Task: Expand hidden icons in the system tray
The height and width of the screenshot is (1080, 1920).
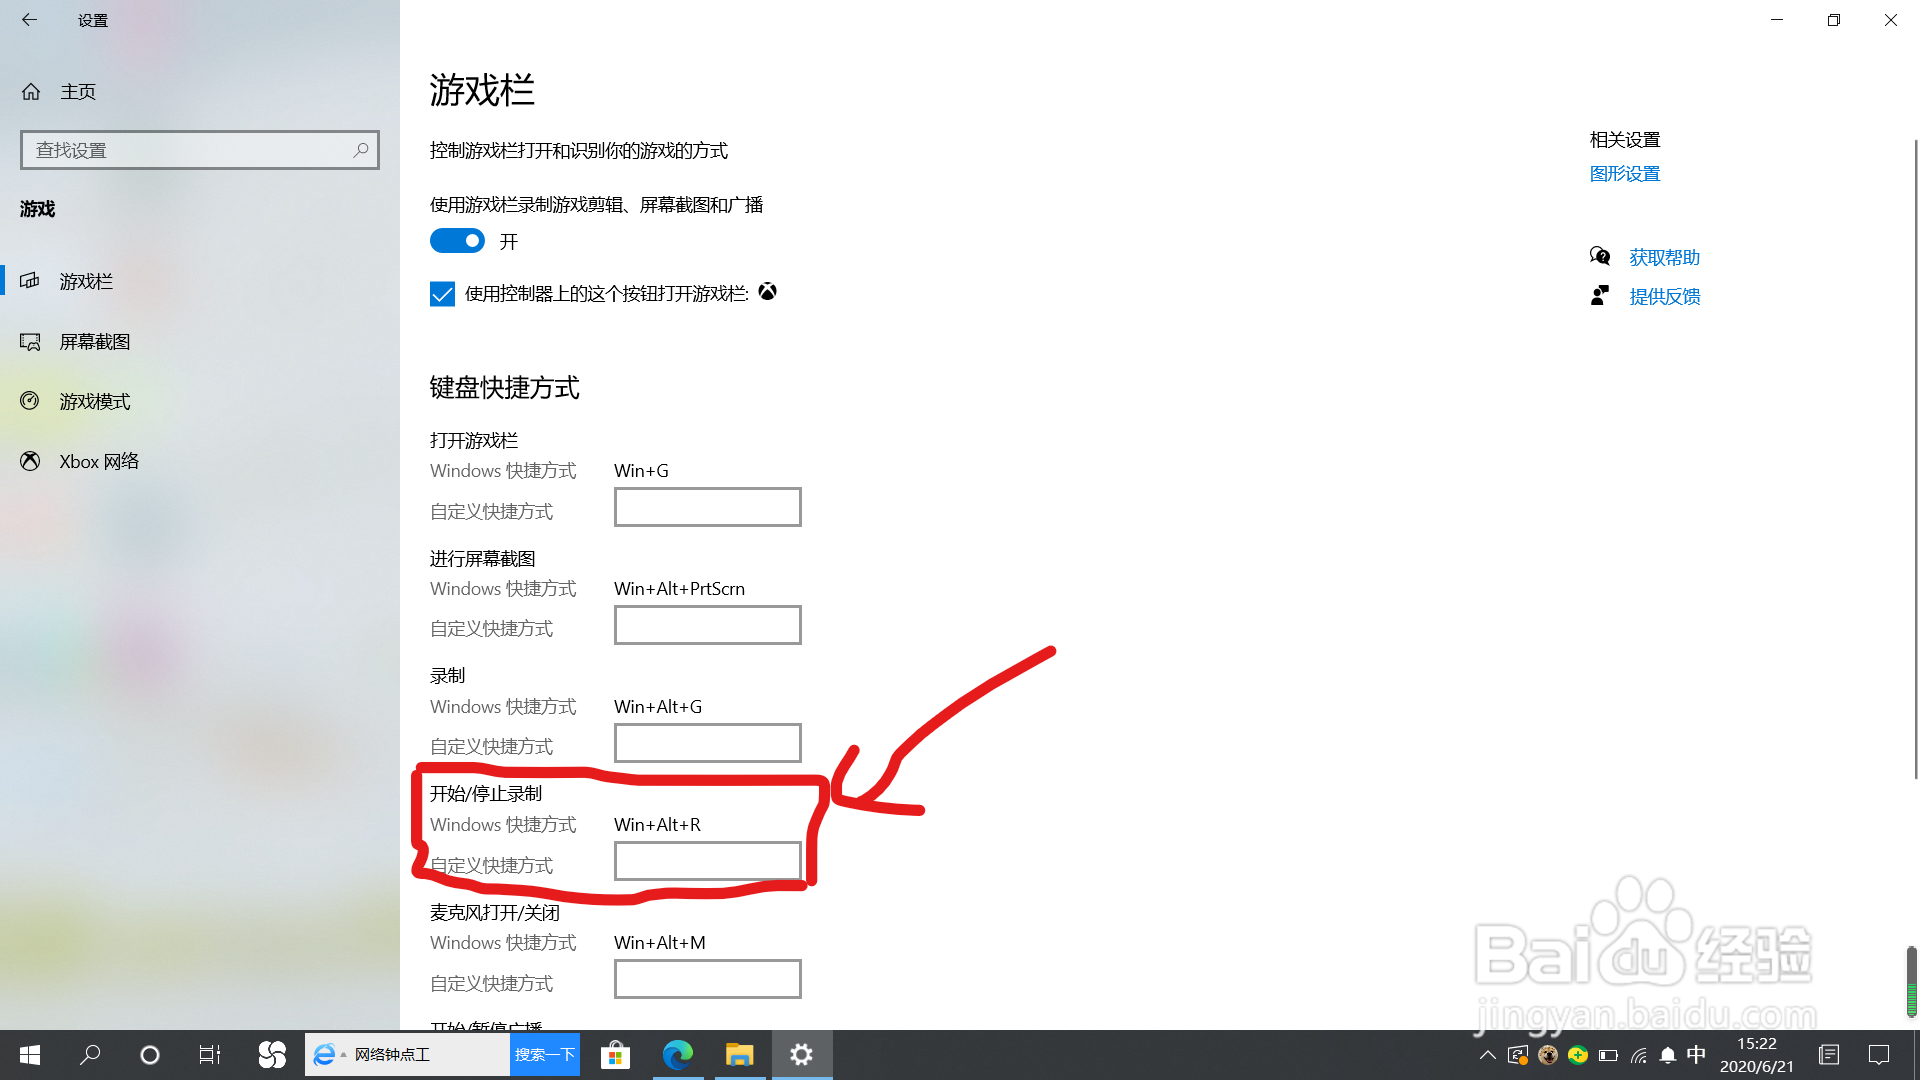Action: (x=1487, y=1054)
